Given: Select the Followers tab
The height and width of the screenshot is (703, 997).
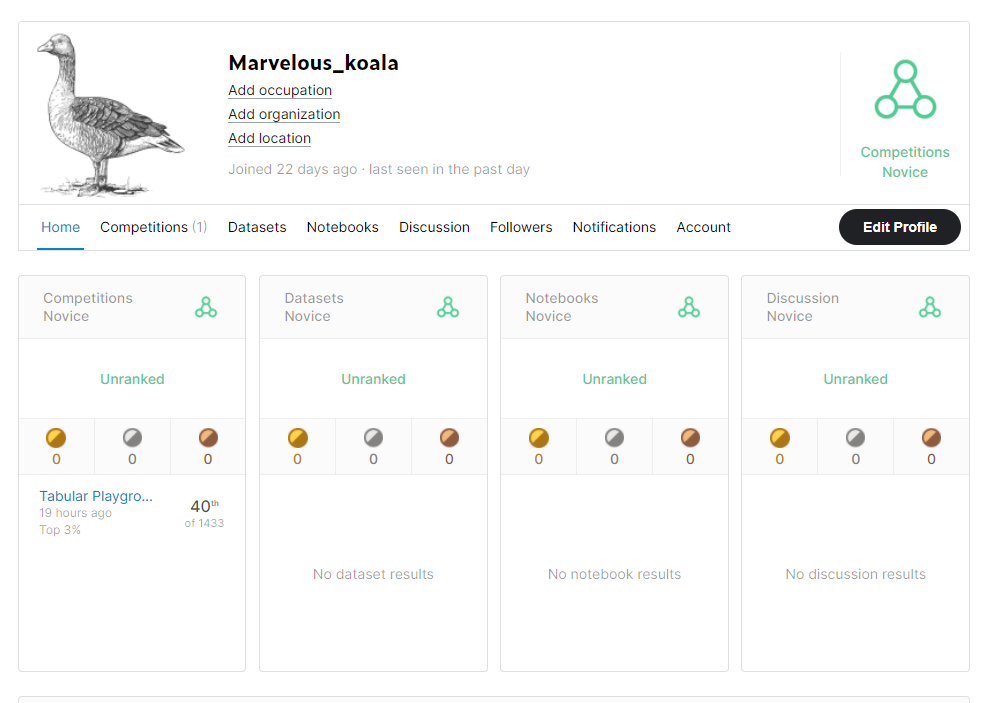Looking at the screenshot, I should click(521, 227).
